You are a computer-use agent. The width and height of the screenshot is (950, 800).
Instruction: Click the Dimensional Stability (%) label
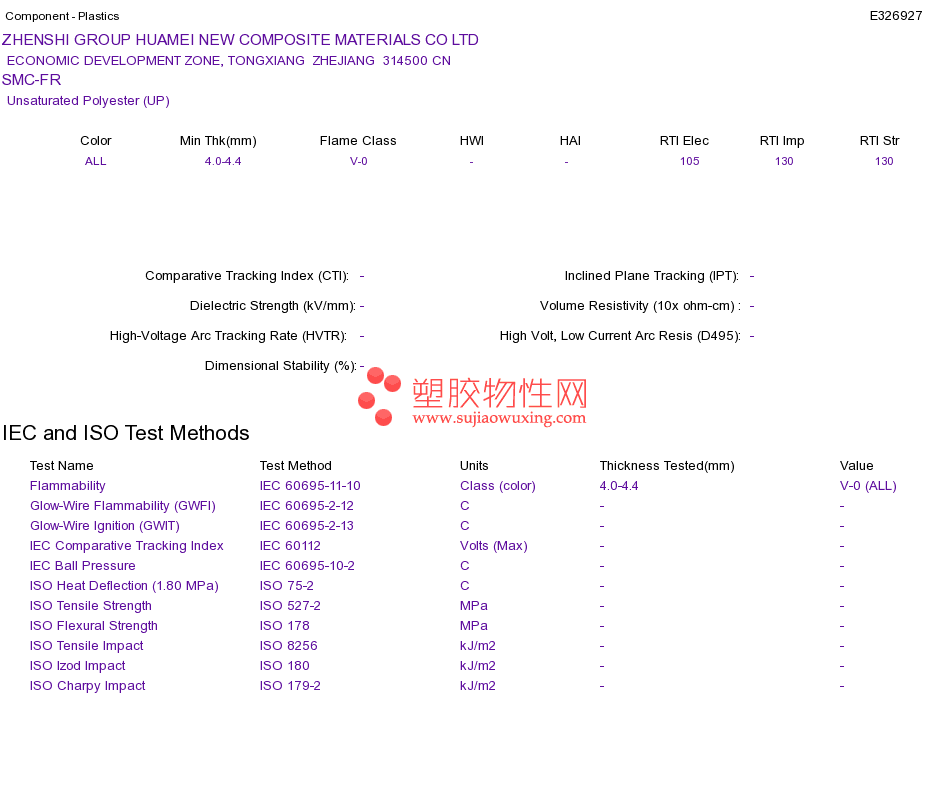[281, 366]
